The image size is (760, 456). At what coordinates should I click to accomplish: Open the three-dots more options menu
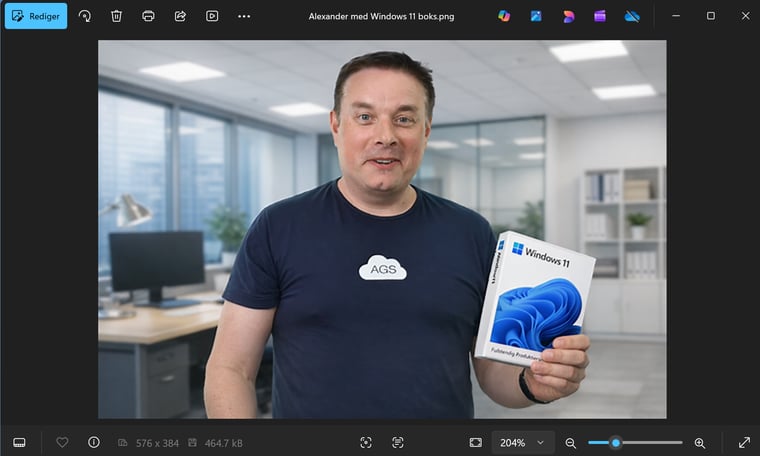click(244, 16)
